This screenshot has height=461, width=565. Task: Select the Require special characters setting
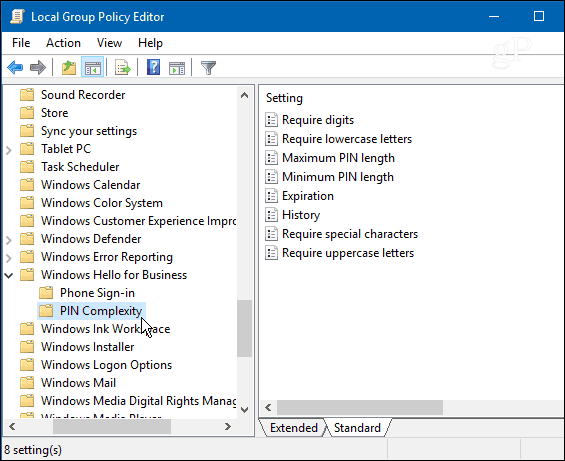tap(350, 234)
